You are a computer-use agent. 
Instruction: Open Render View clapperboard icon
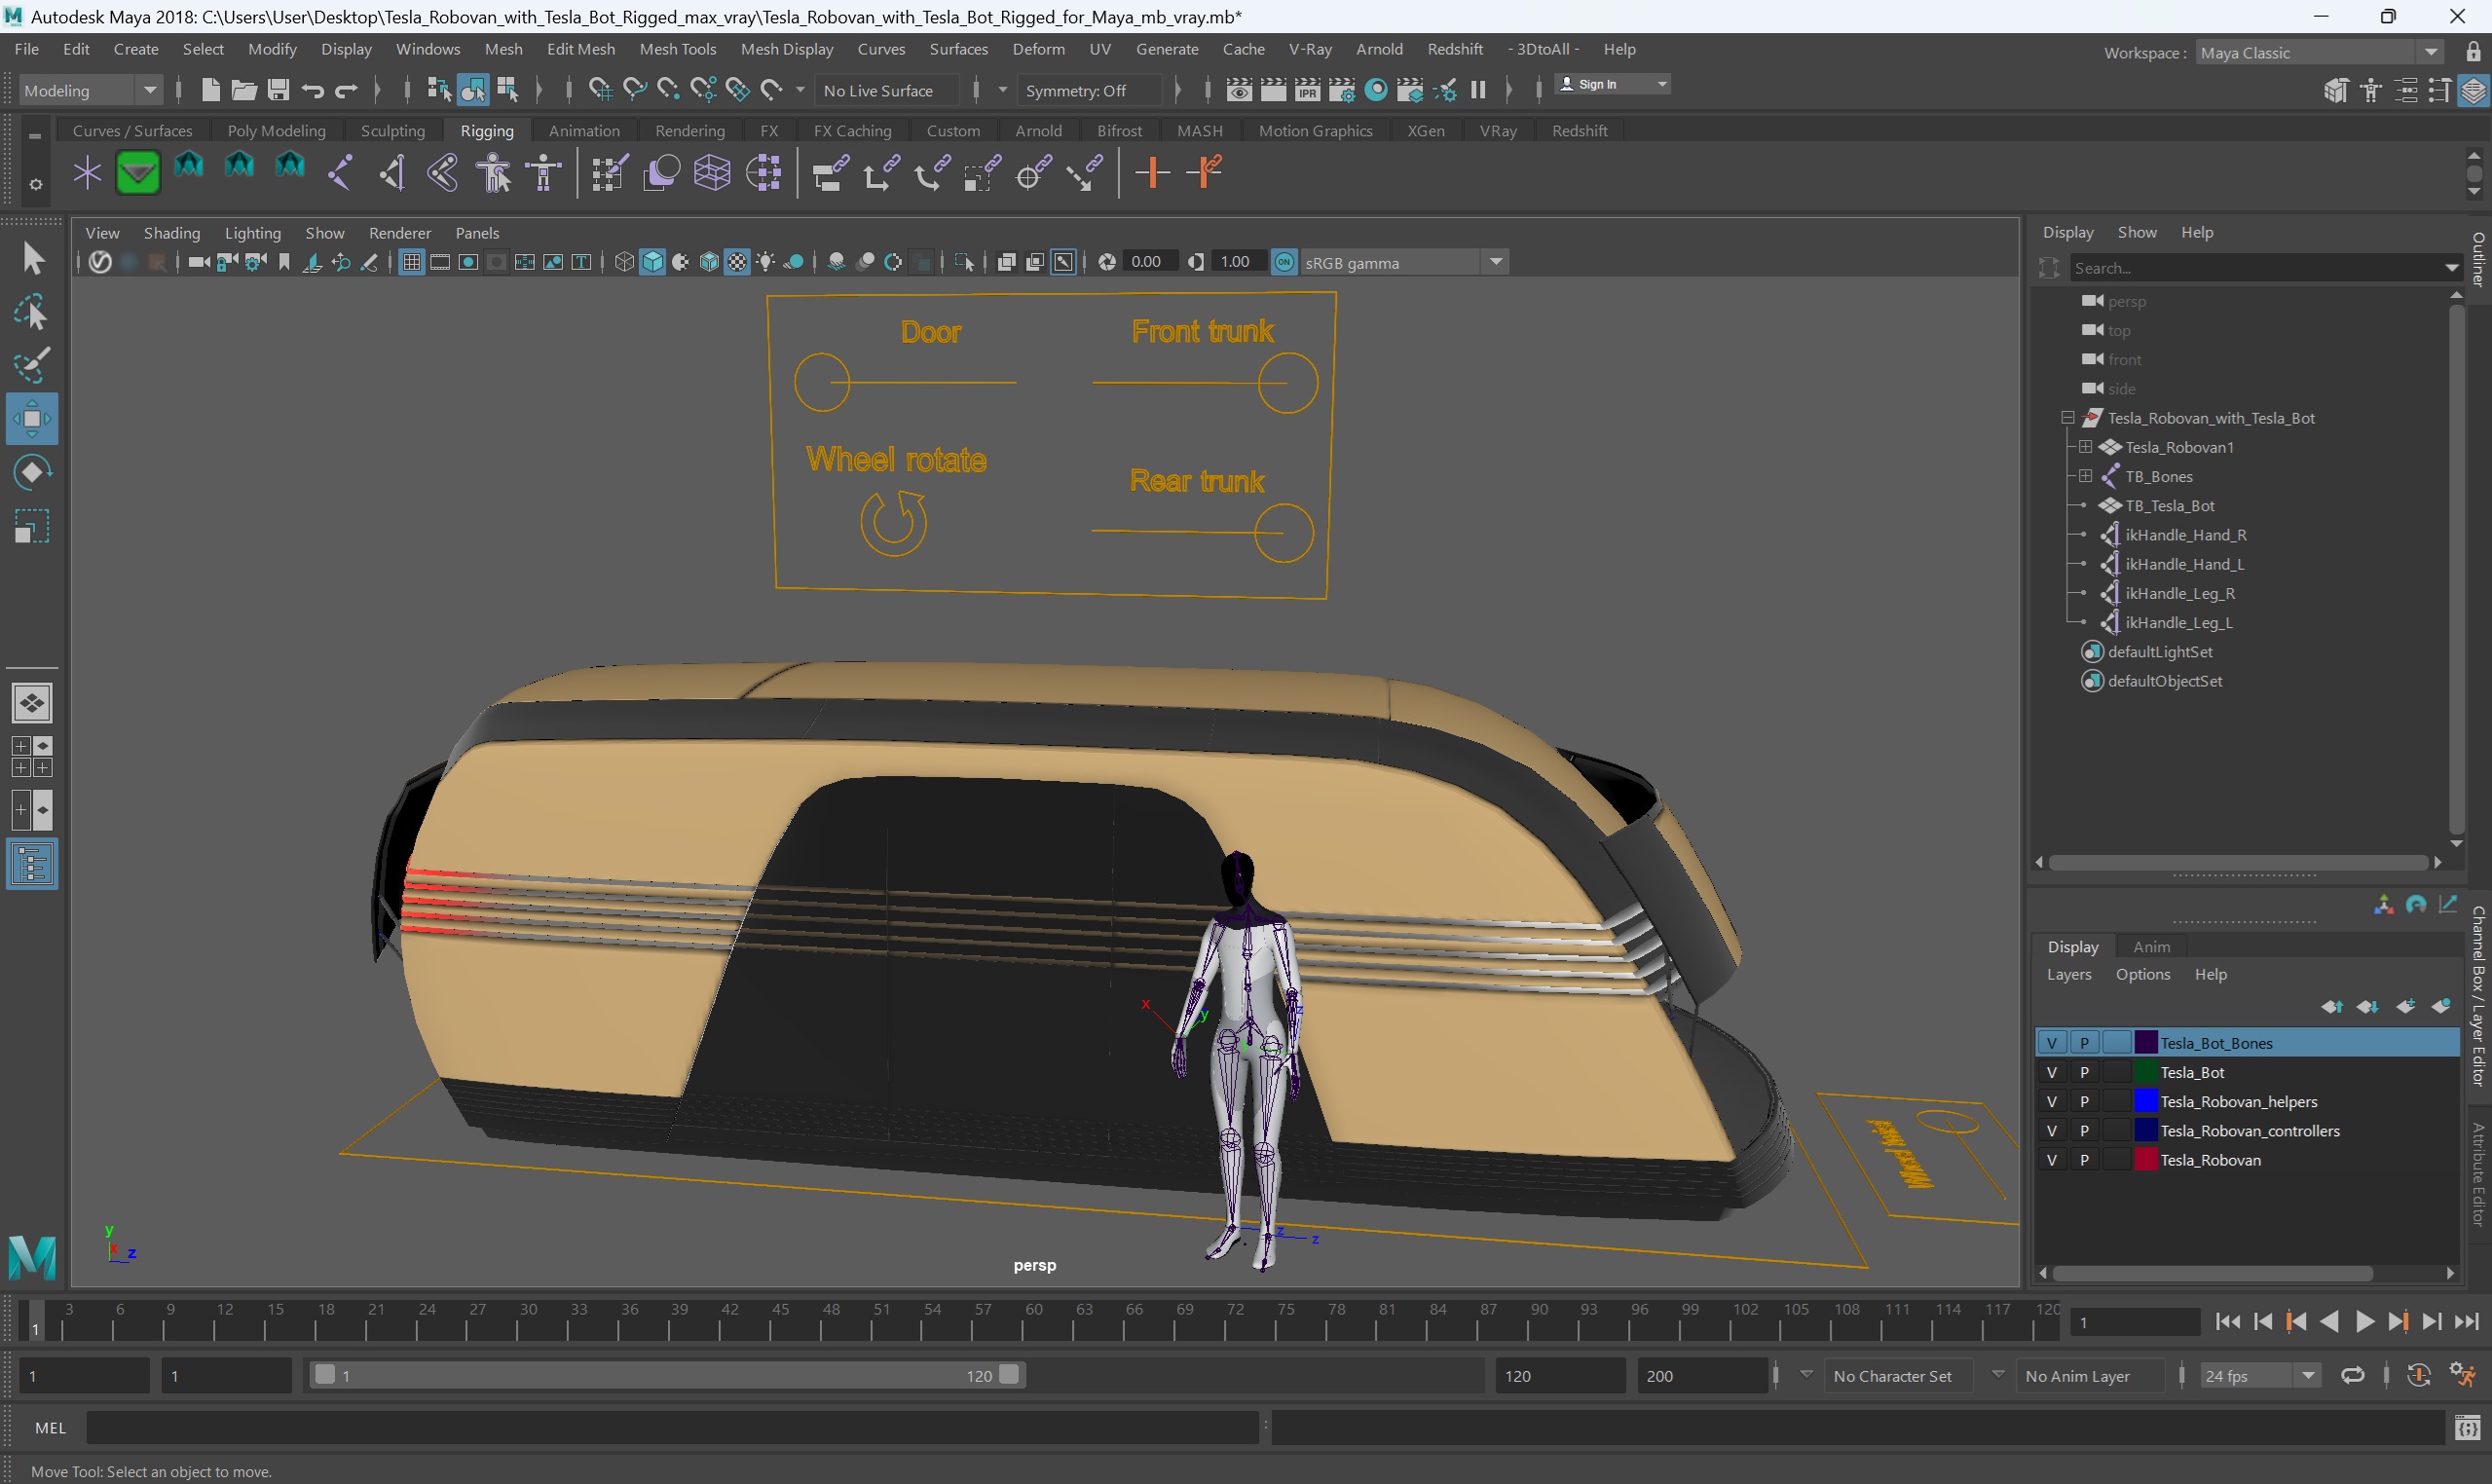click(1239, 90)
